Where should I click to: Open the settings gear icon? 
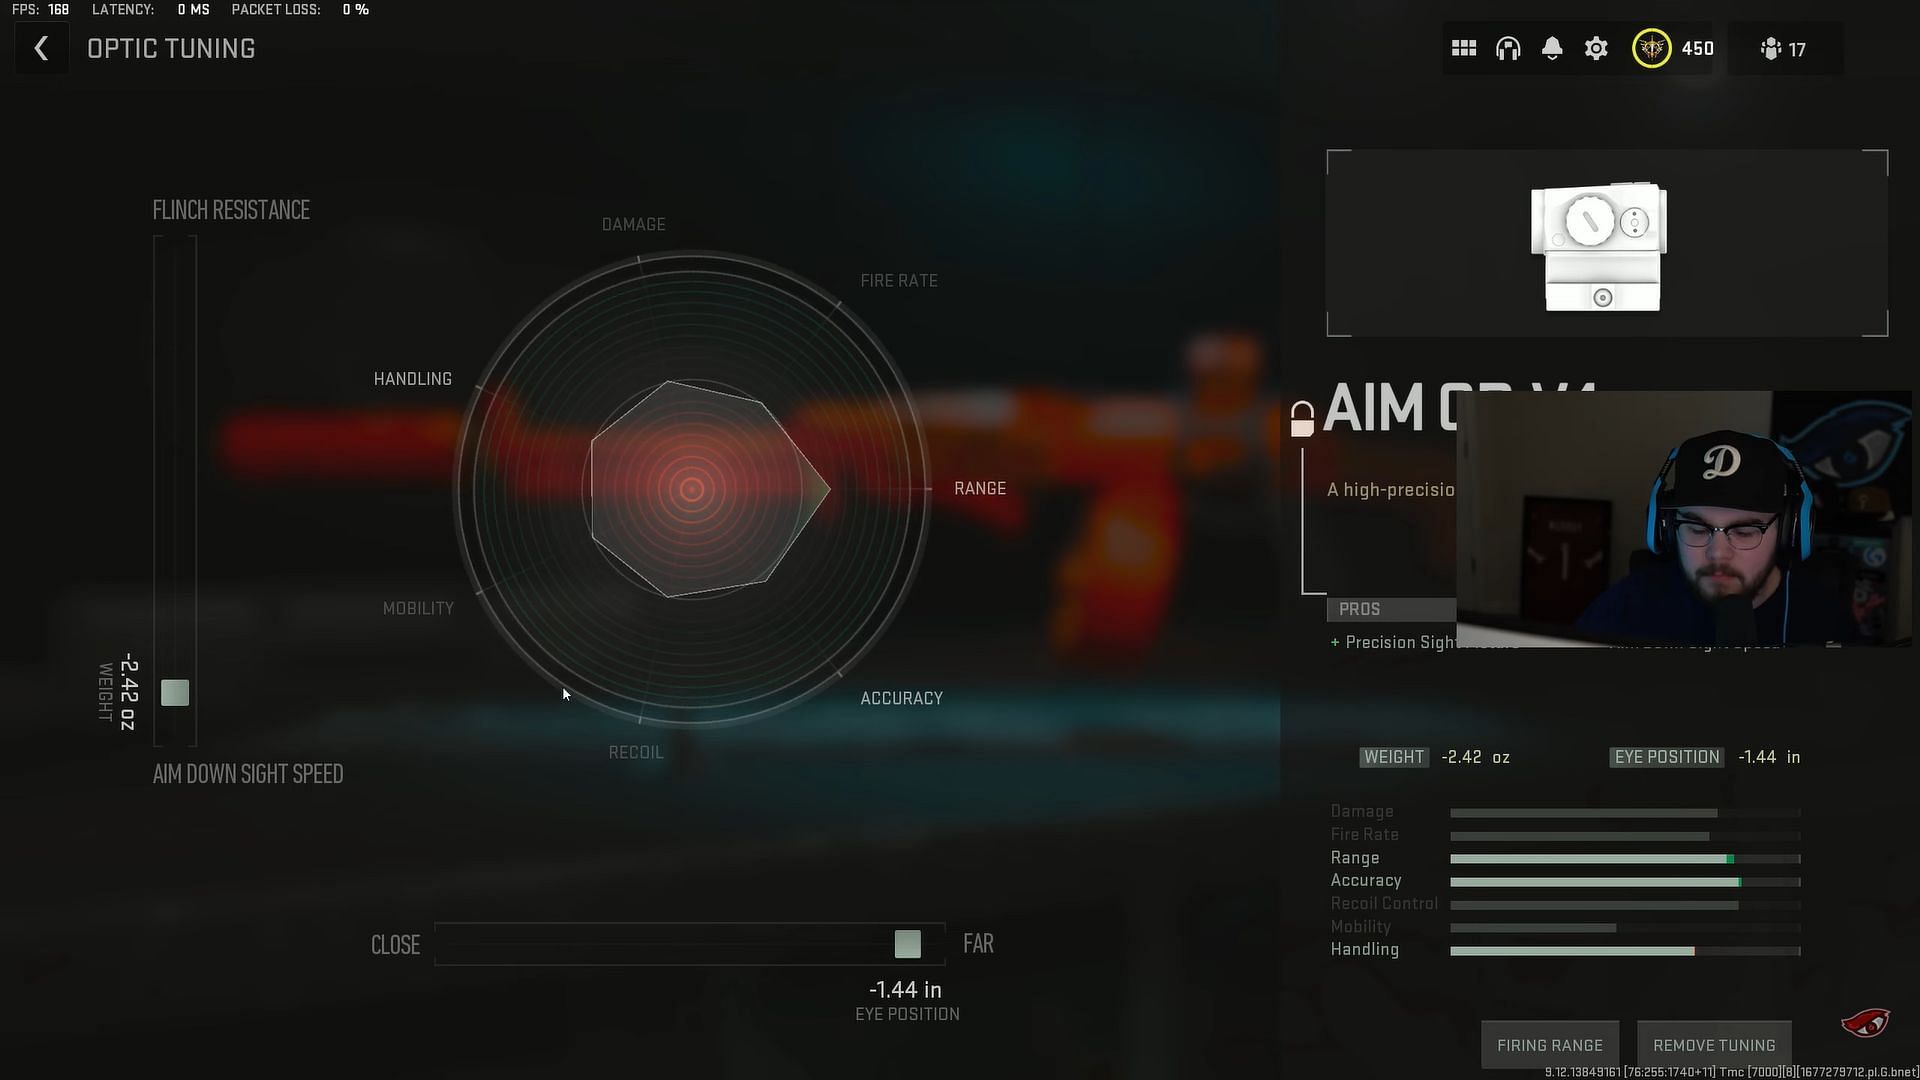tap(1597, 49)
